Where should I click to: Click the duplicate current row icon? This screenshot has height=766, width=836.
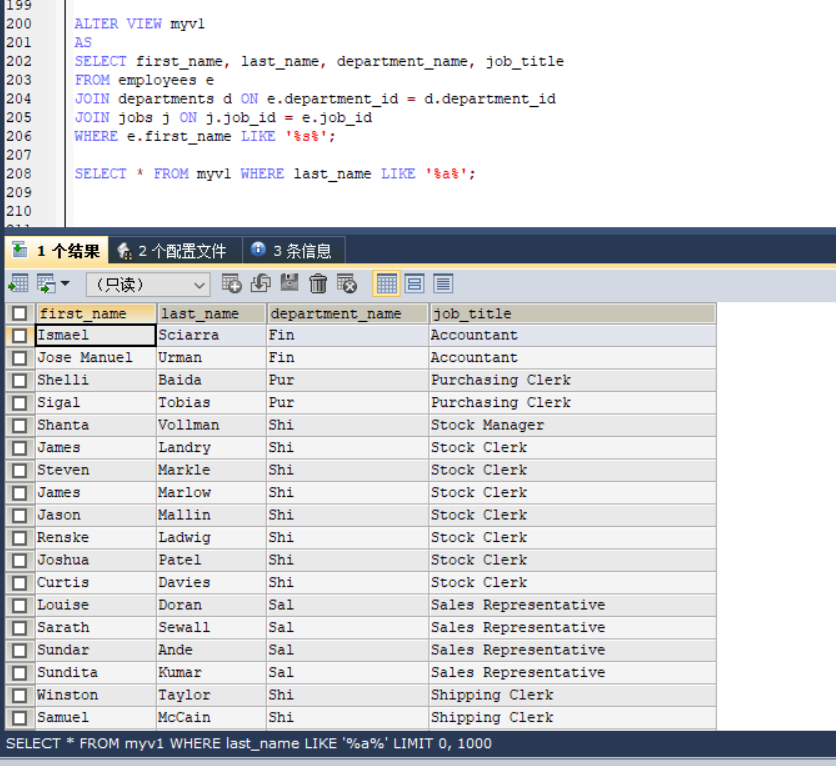[x=261, y=284]
